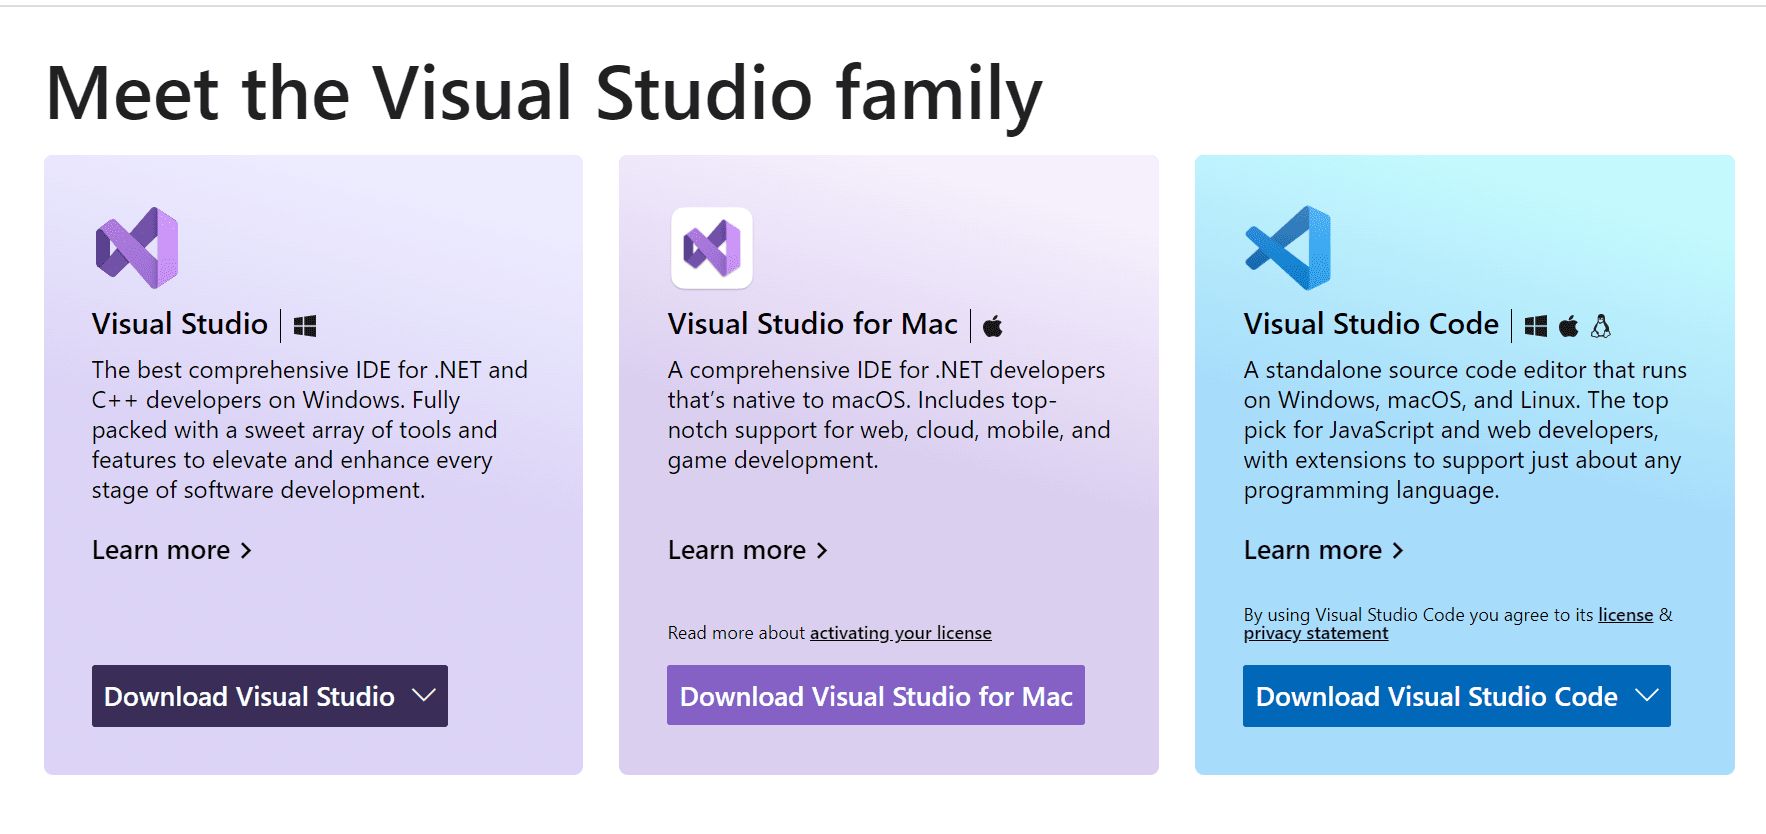Click the chevron after Visual Studio's Learn more
The width and height of the screenshot is (1766, 834).
(246, 551)
